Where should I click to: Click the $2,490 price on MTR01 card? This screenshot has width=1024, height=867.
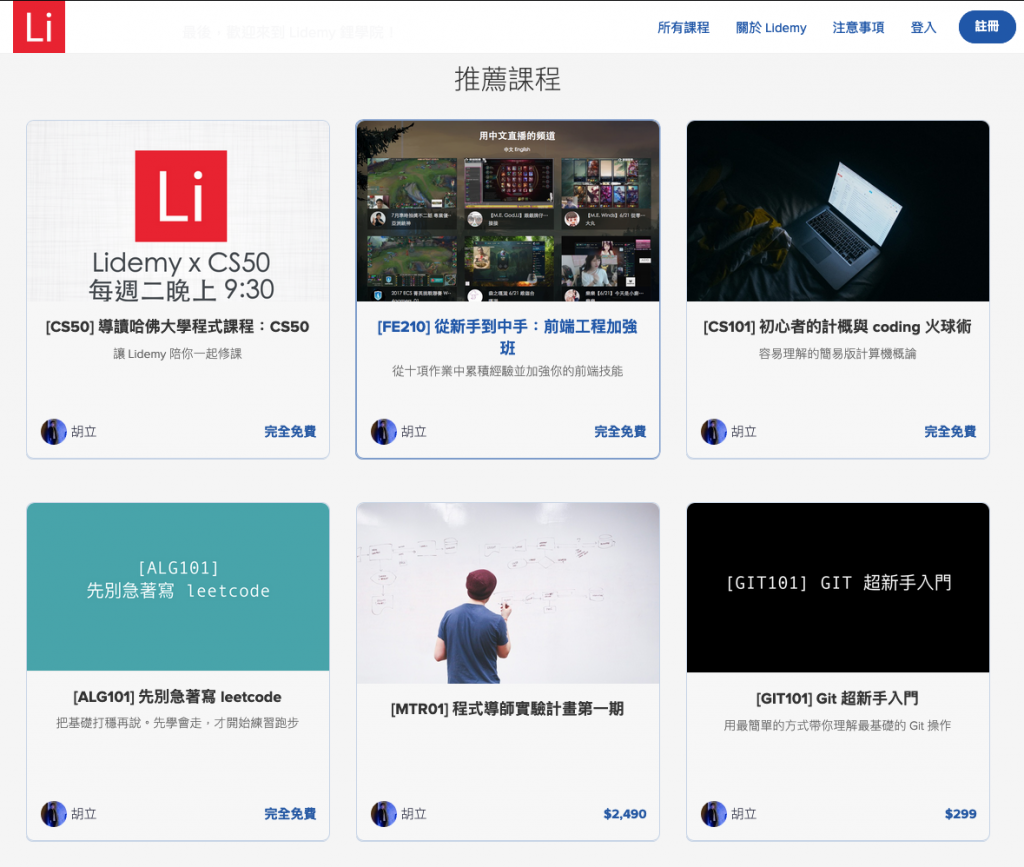625,814
